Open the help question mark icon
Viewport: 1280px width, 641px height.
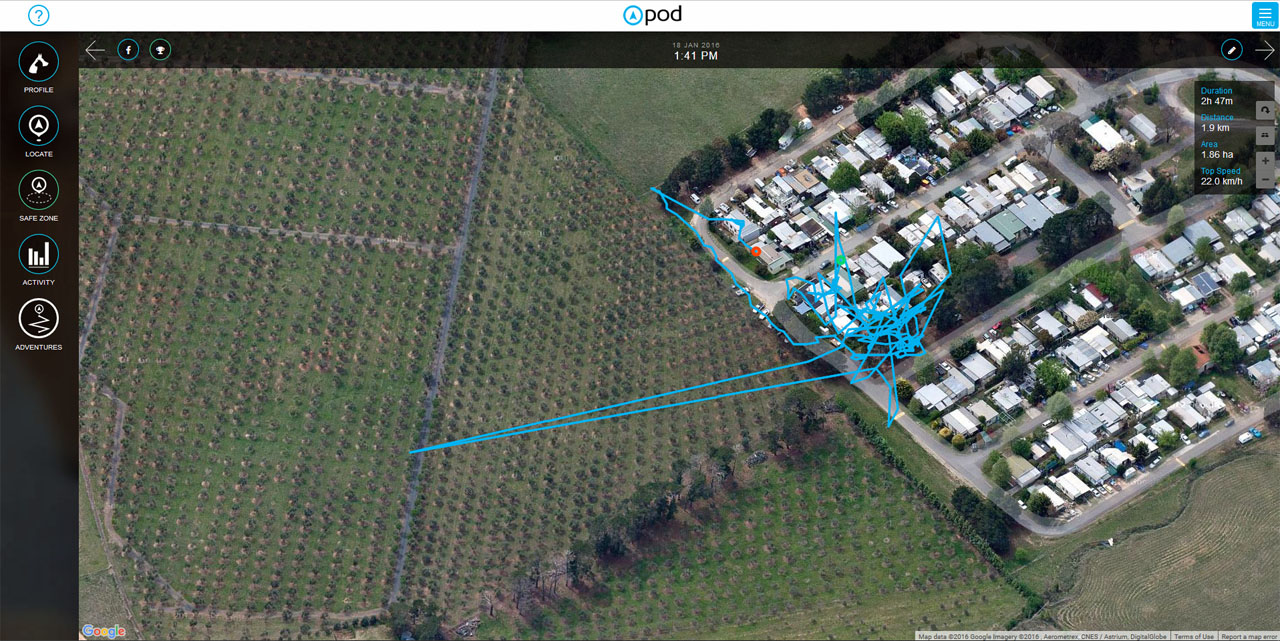click(38, 15)
